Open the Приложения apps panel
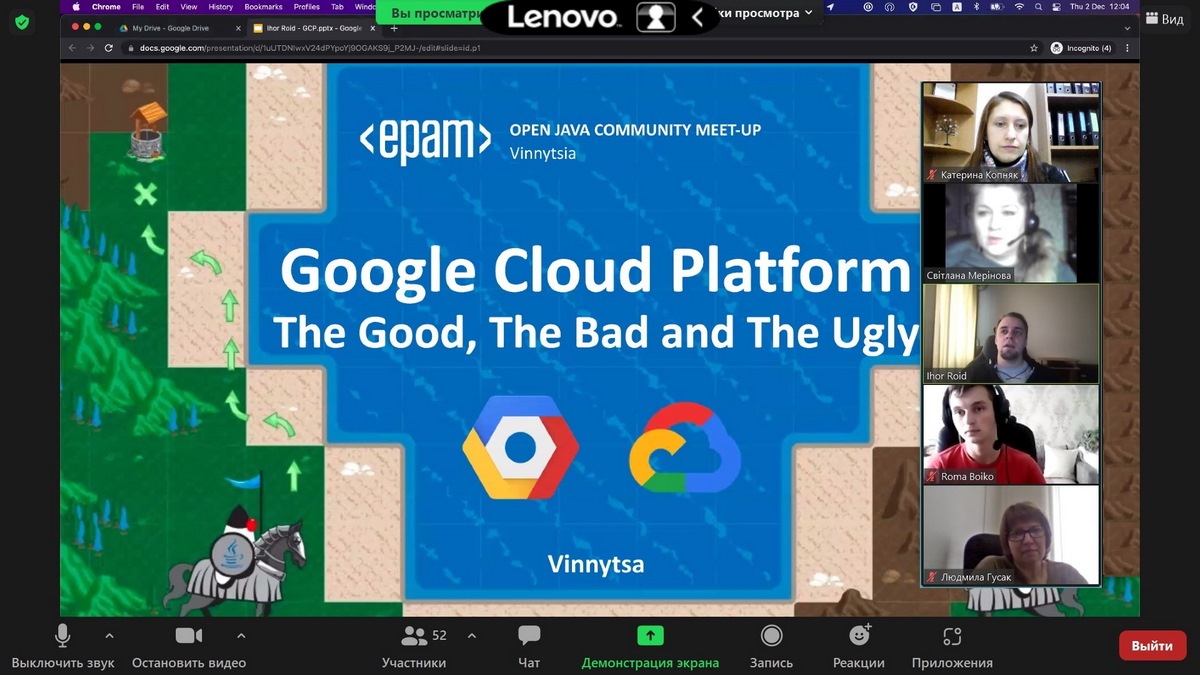Screen dimensions: 1200x675 tap(951, 636)
